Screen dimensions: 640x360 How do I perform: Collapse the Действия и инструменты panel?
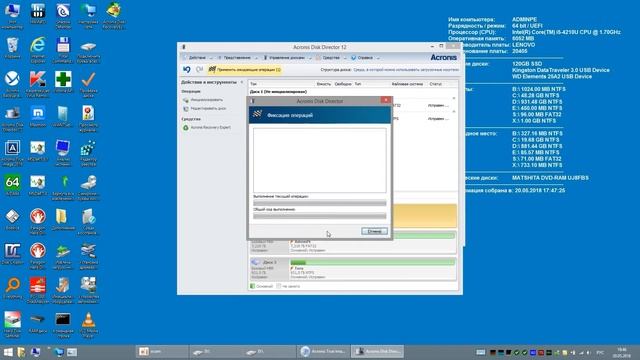(242, 82)
